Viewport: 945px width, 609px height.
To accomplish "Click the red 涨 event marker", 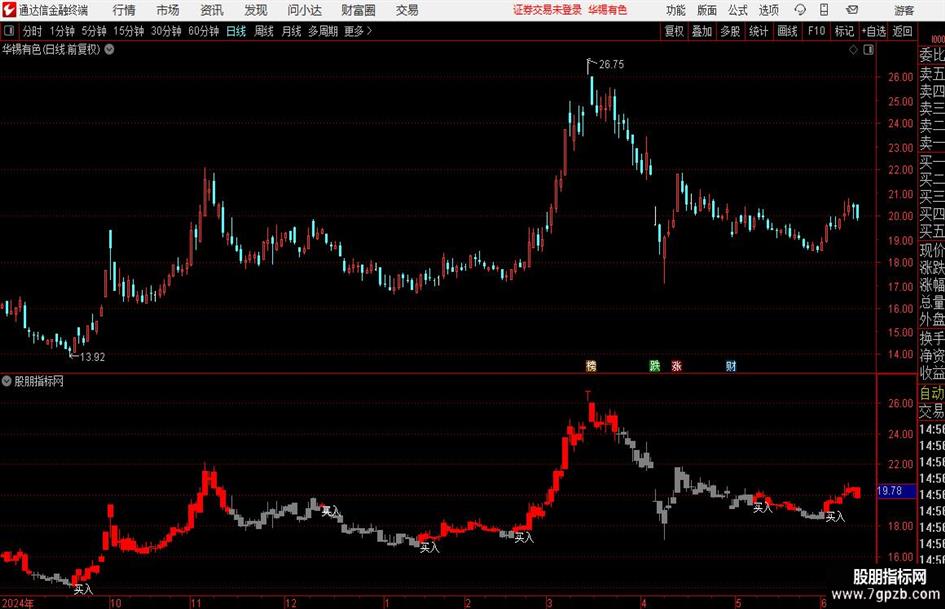I will (676, 365).
